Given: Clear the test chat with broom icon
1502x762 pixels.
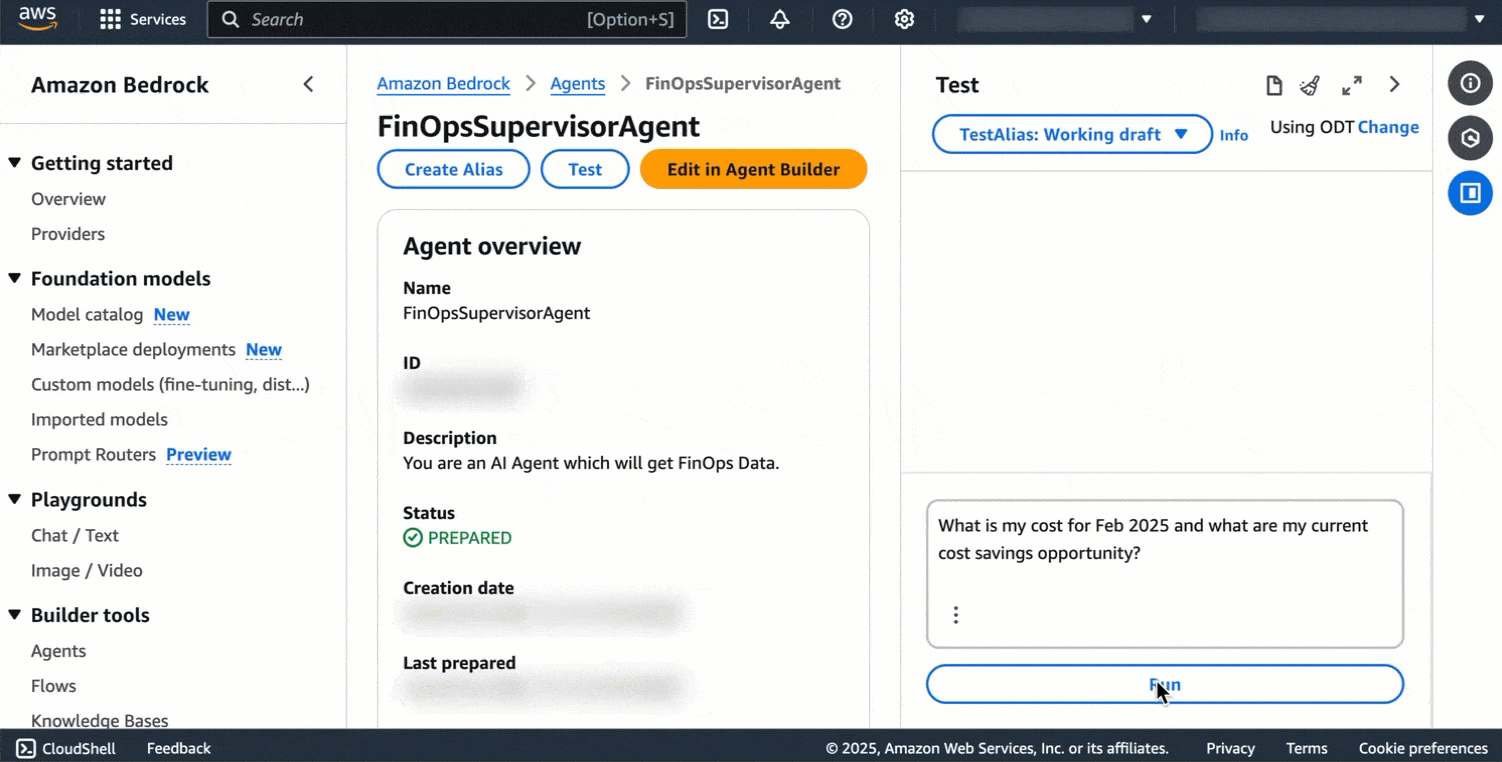Looking at the screenshot, I should tap(1310, 85).
